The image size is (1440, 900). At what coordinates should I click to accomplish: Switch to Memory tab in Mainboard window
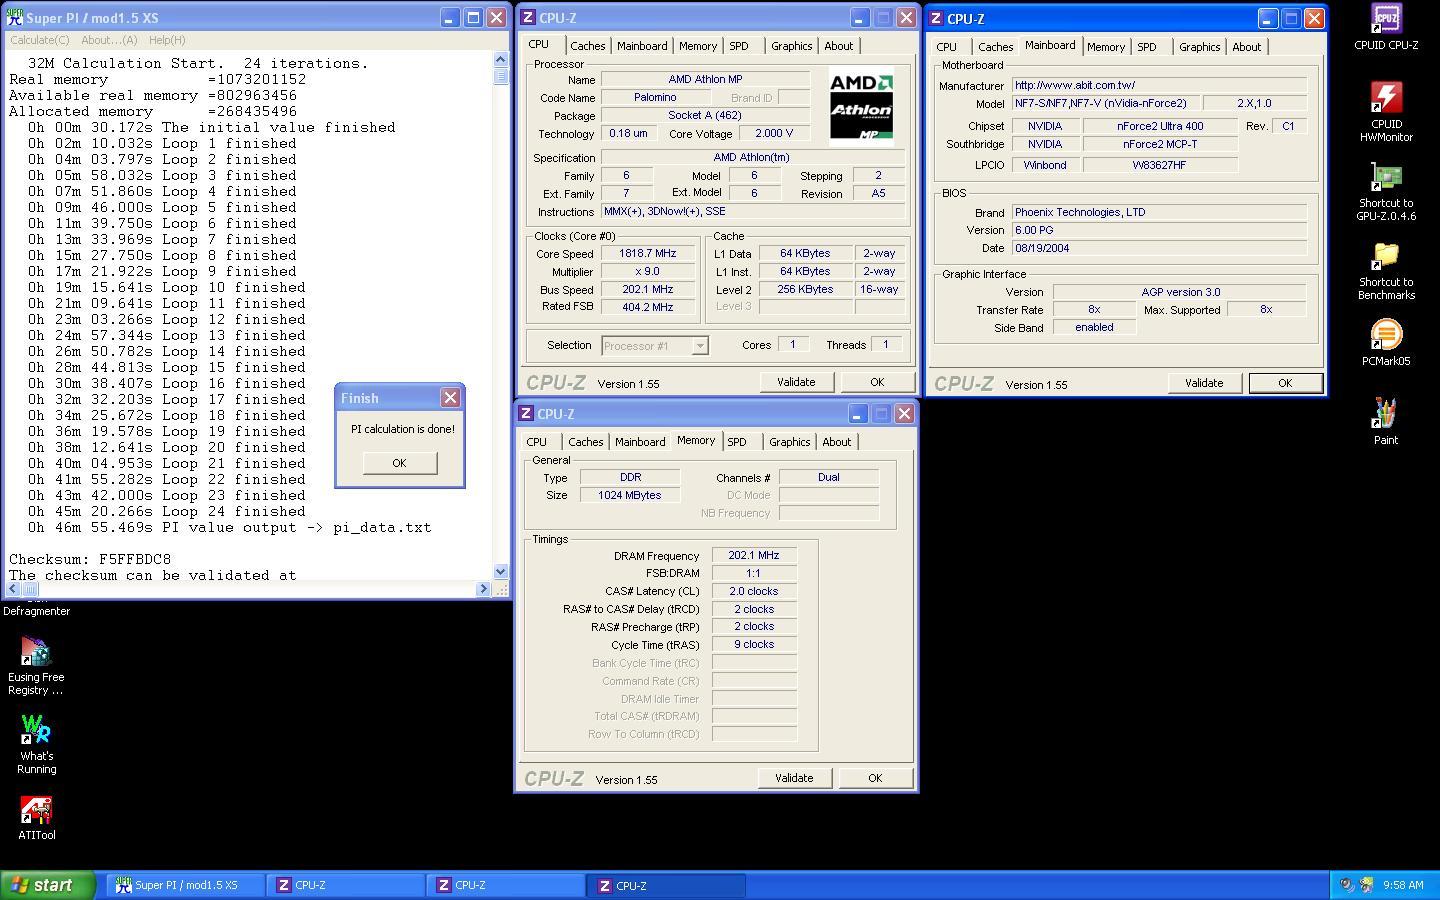(x=1106, y=47)
